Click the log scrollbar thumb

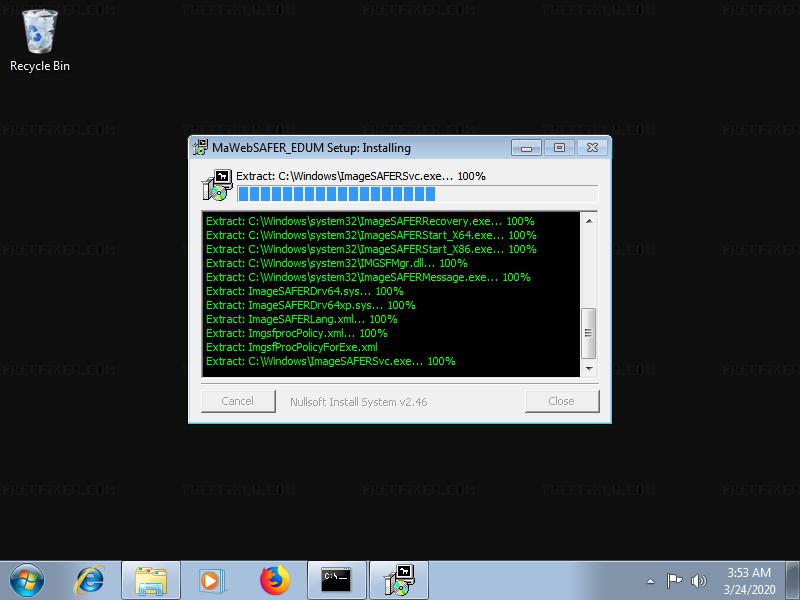coord(589,333)
